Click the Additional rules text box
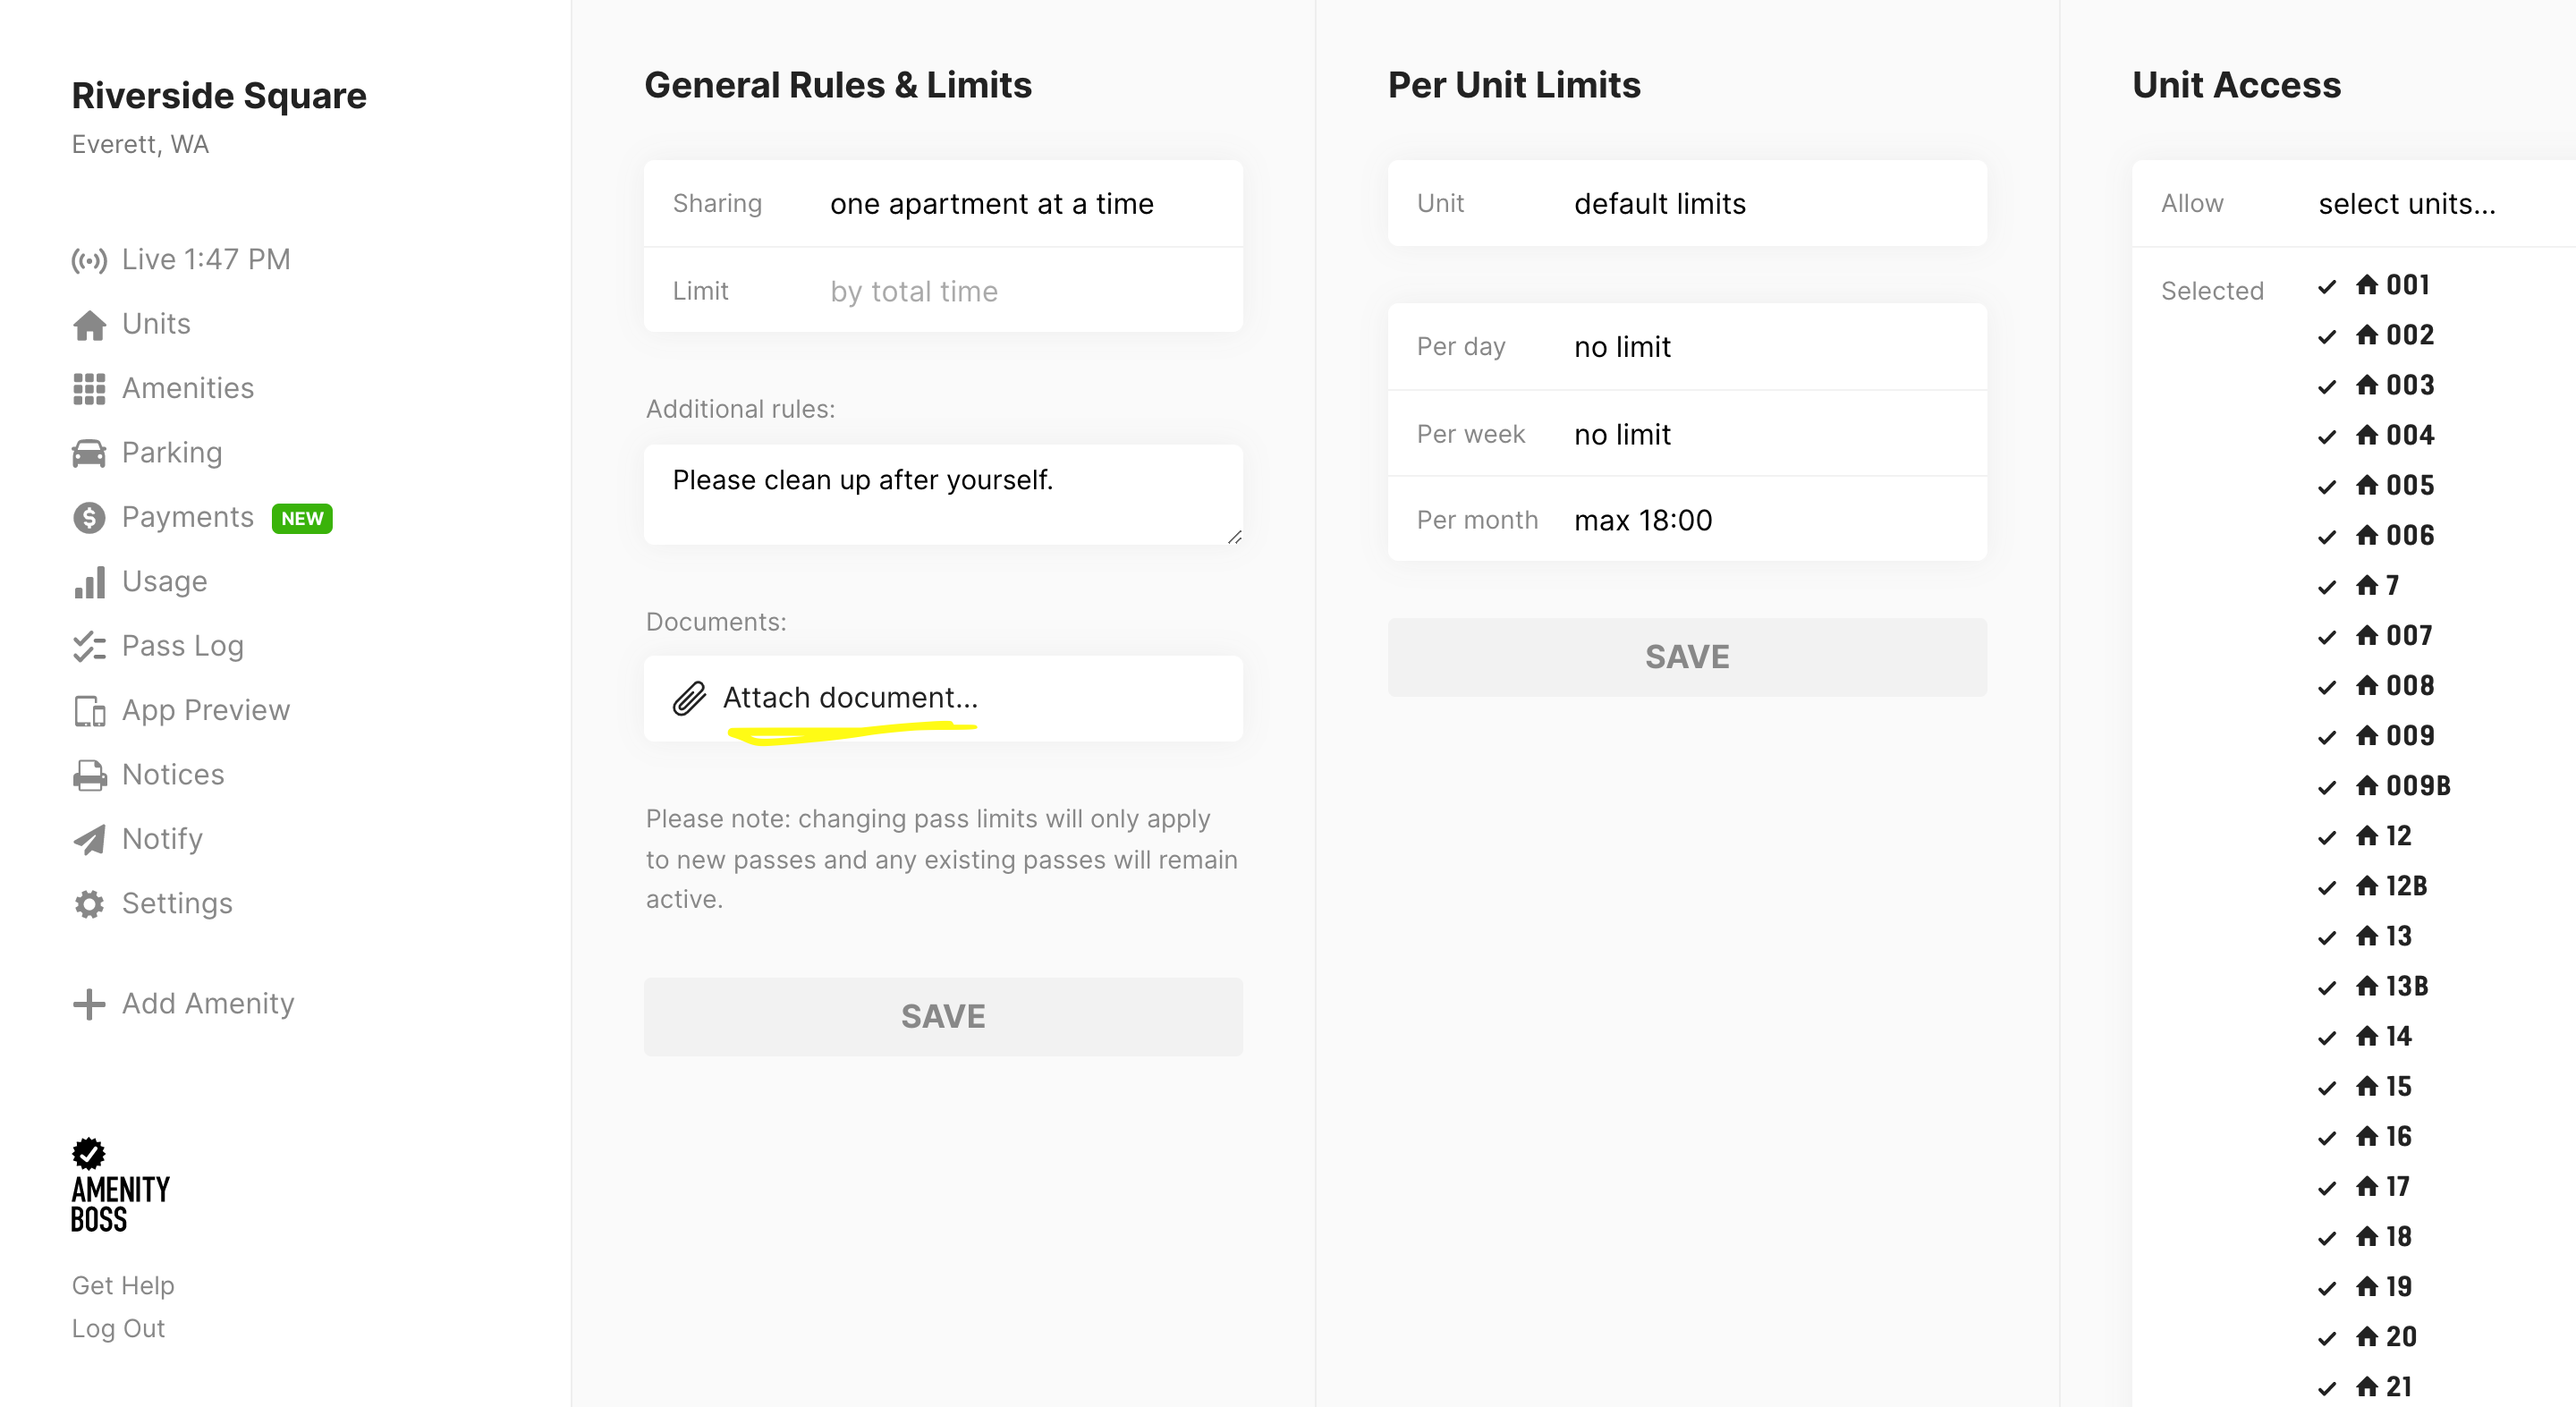Viewport: 2576px width, 1407px height. (x=943, y=495)
